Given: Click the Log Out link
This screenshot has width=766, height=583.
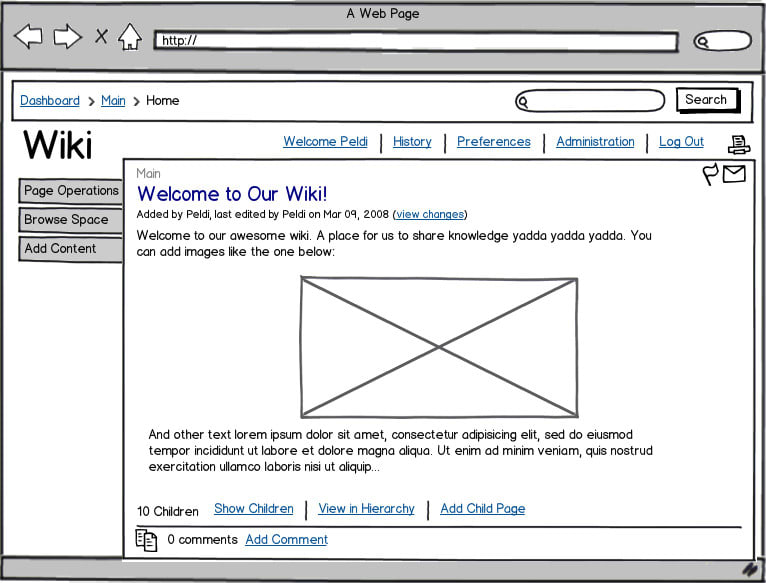Looking at the screenshot, I should click(x=681, y=142).
